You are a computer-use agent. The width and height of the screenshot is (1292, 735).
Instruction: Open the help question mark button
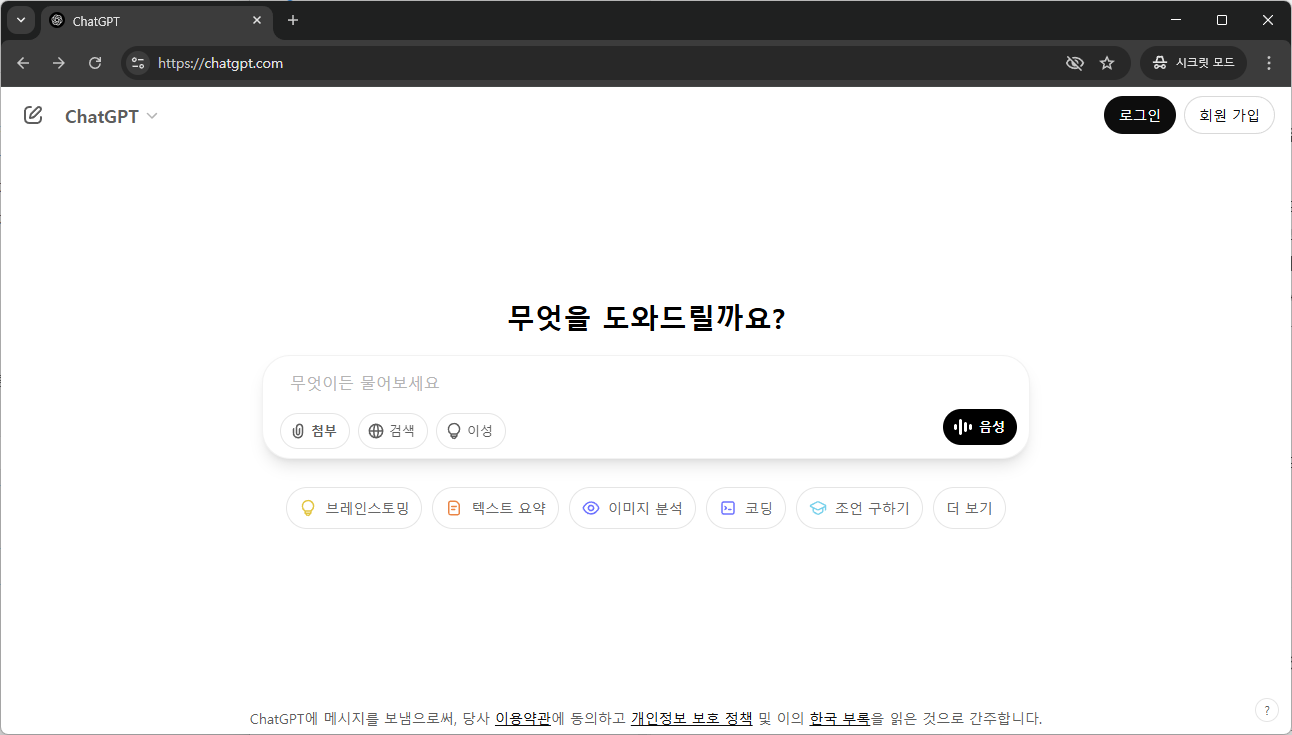1267,710
